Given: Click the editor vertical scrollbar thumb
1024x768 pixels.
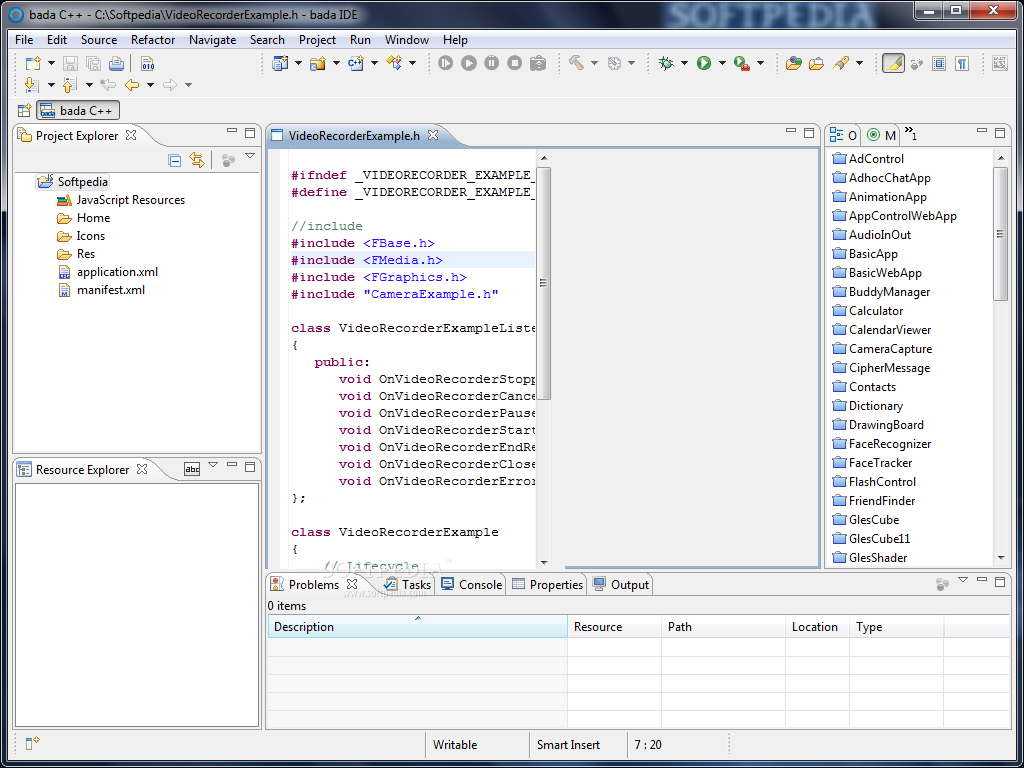Looking at the screenshot, I should (543, 283).
